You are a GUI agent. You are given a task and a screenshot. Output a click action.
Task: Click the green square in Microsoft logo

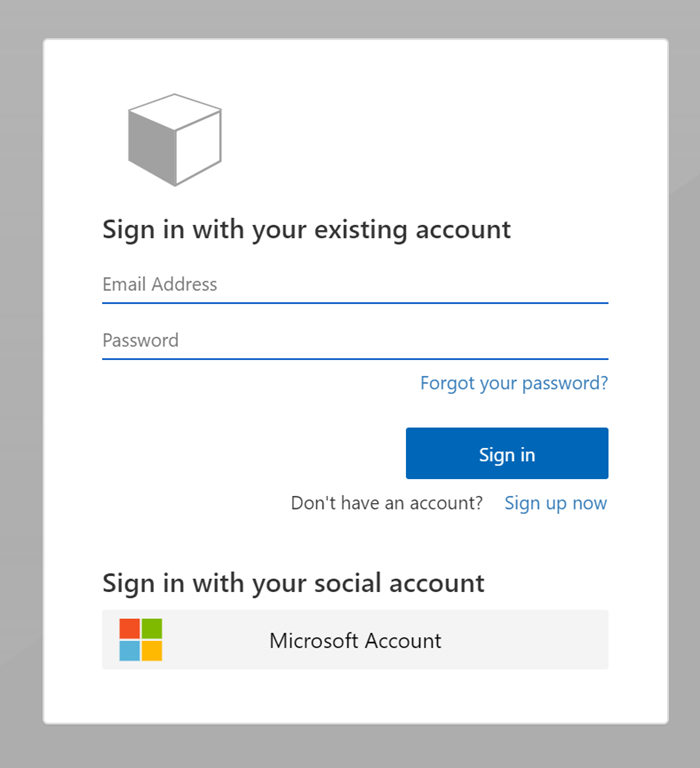point(152,629)
